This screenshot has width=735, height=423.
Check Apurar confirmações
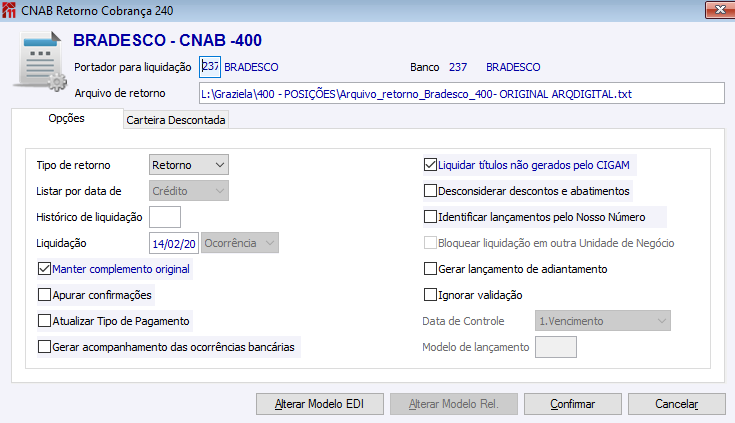pos(45,295)
